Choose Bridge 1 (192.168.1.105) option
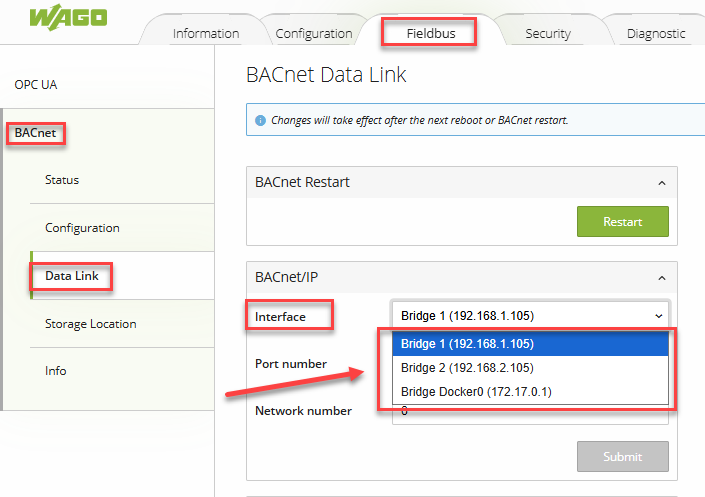The height and width of the screenshot is (497, 705). point(531,344)
